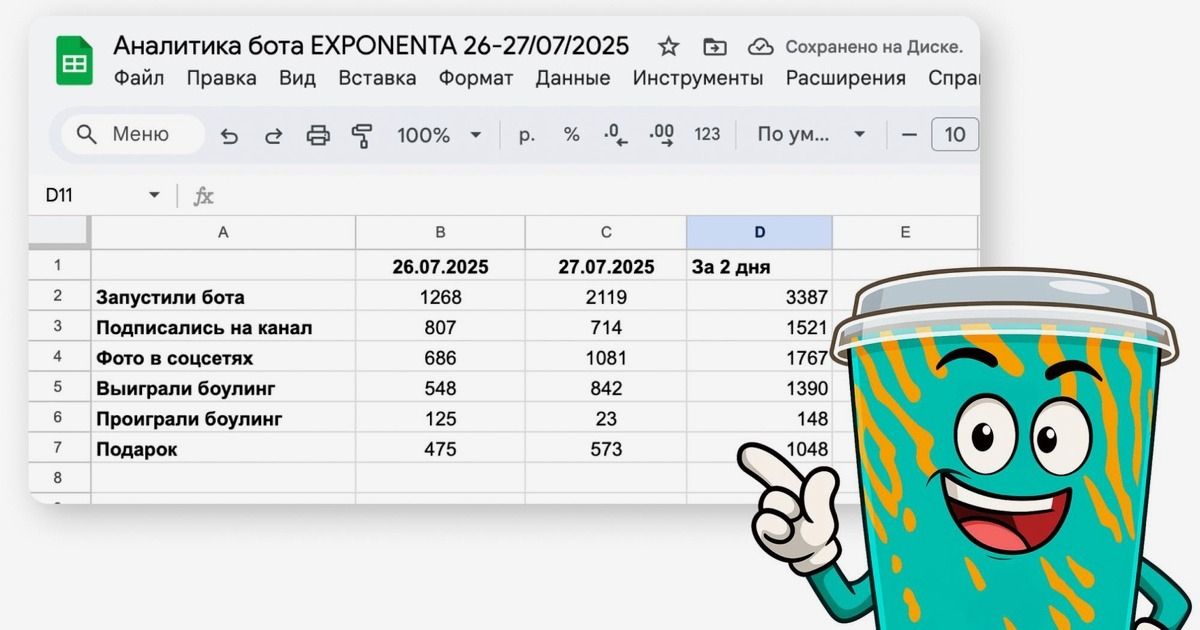The height and width of the screenshot is (630, 1200).
Task: Expand the font family dropdown
Action: (811, 135)
